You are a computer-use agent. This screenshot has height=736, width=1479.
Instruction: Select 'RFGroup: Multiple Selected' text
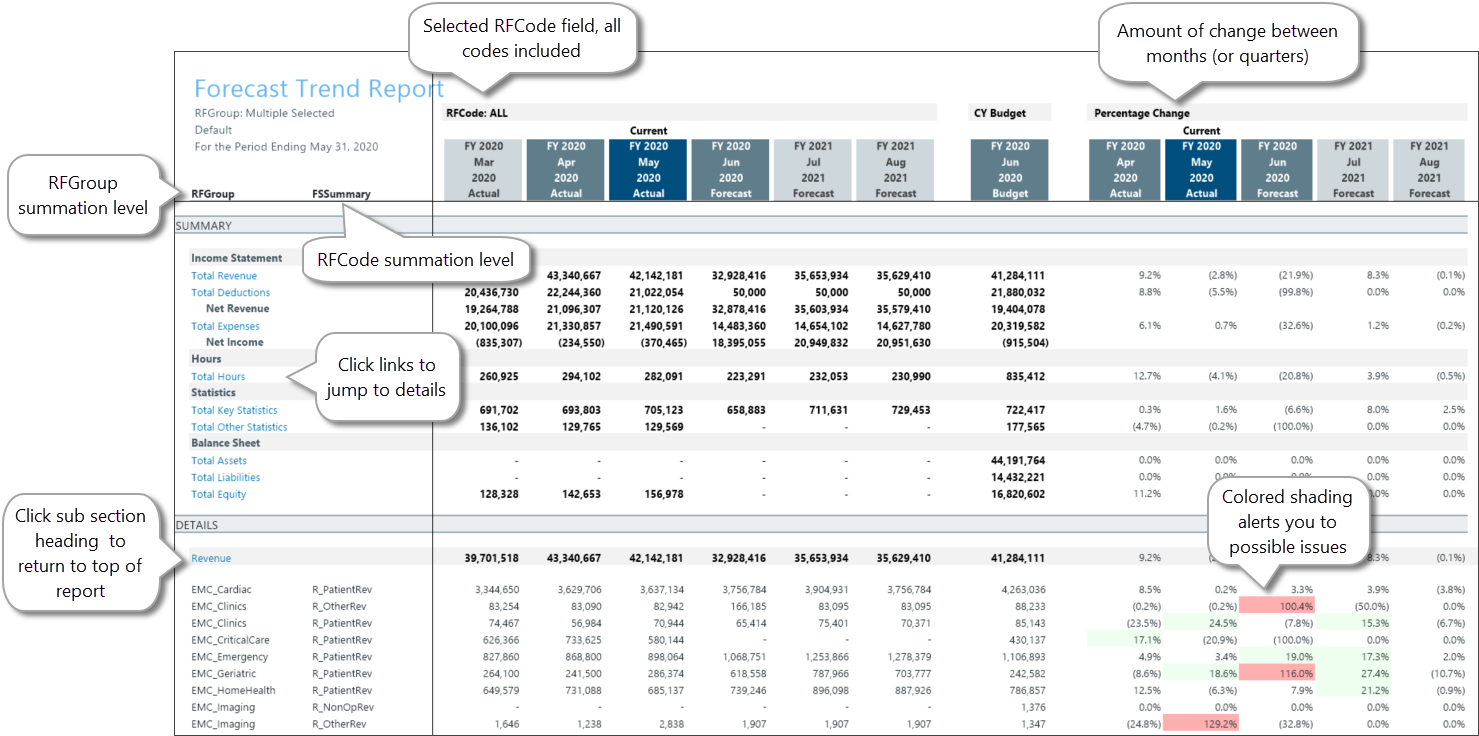click(264, 114)
